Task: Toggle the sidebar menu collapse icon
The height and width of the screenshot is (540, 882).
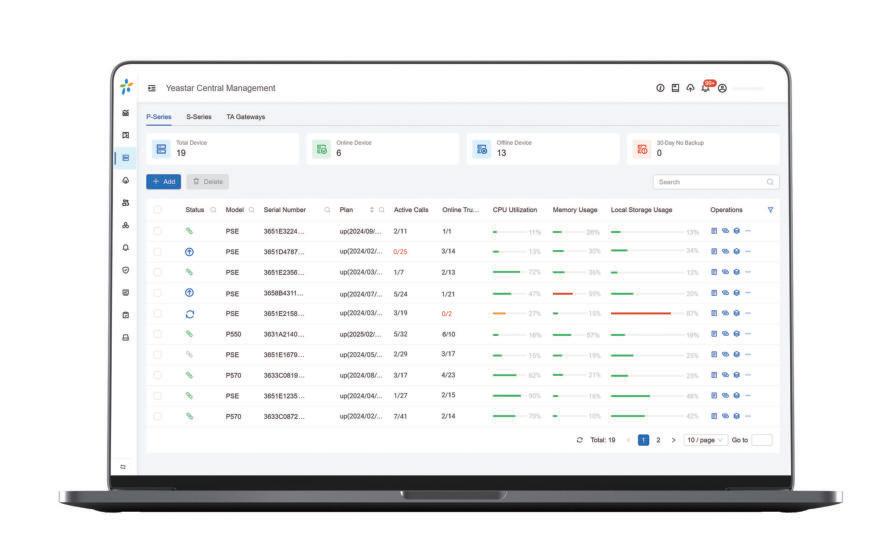Action: click(x=152, y=88)
